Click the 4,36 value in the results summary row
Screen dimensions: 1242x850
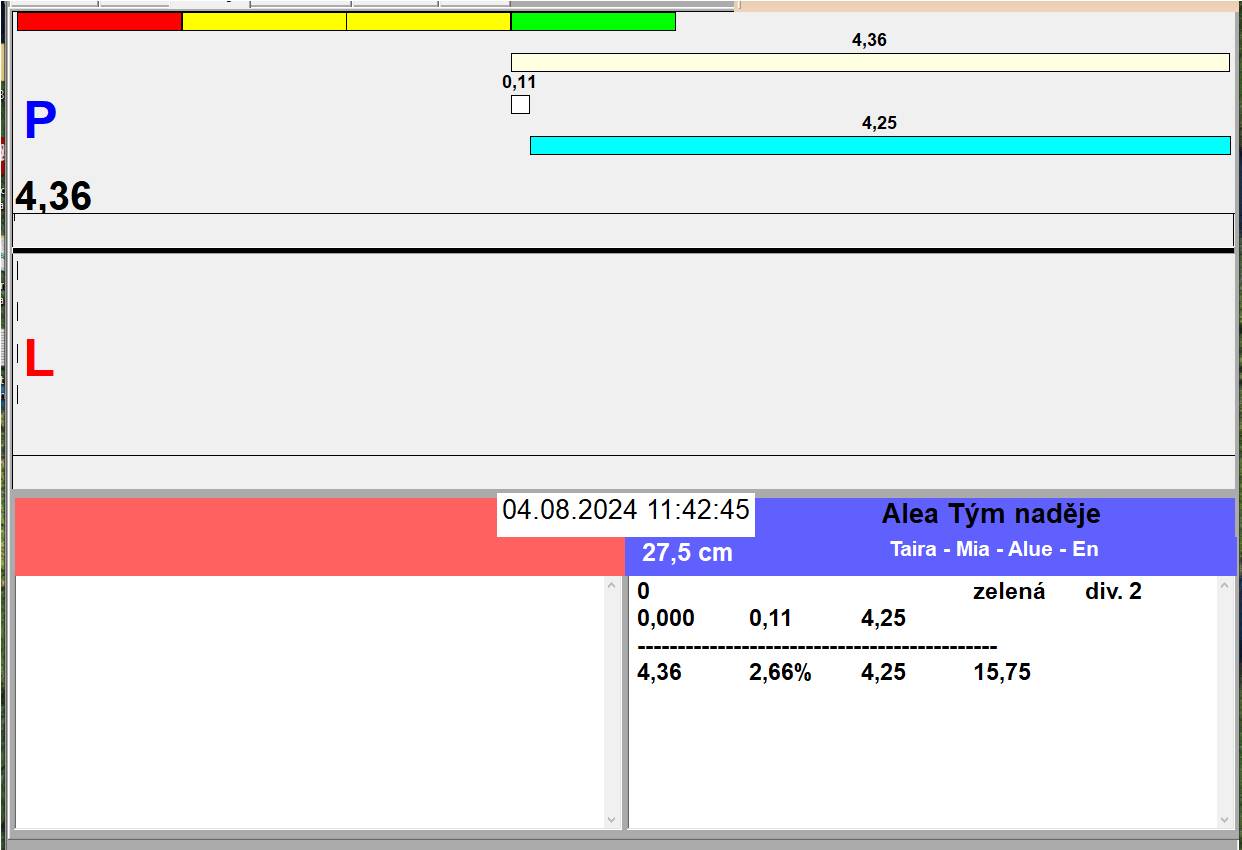click(x=659, y=672)
